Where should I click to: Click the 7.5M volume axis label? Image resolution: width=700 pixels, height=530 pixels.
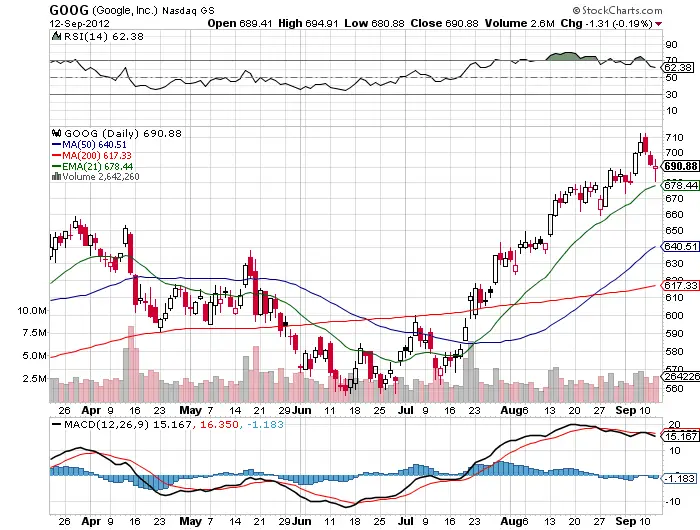tap(34, 333)
